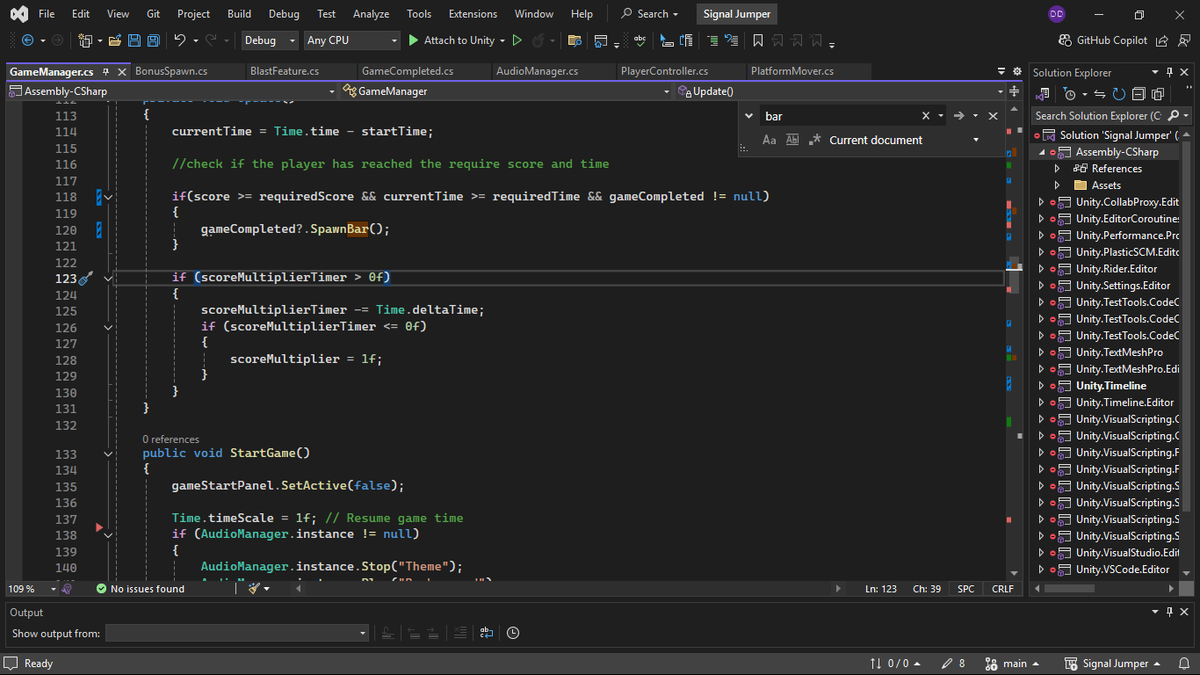
Task: Save the current file with the single floppy icon
Action: 135,40
